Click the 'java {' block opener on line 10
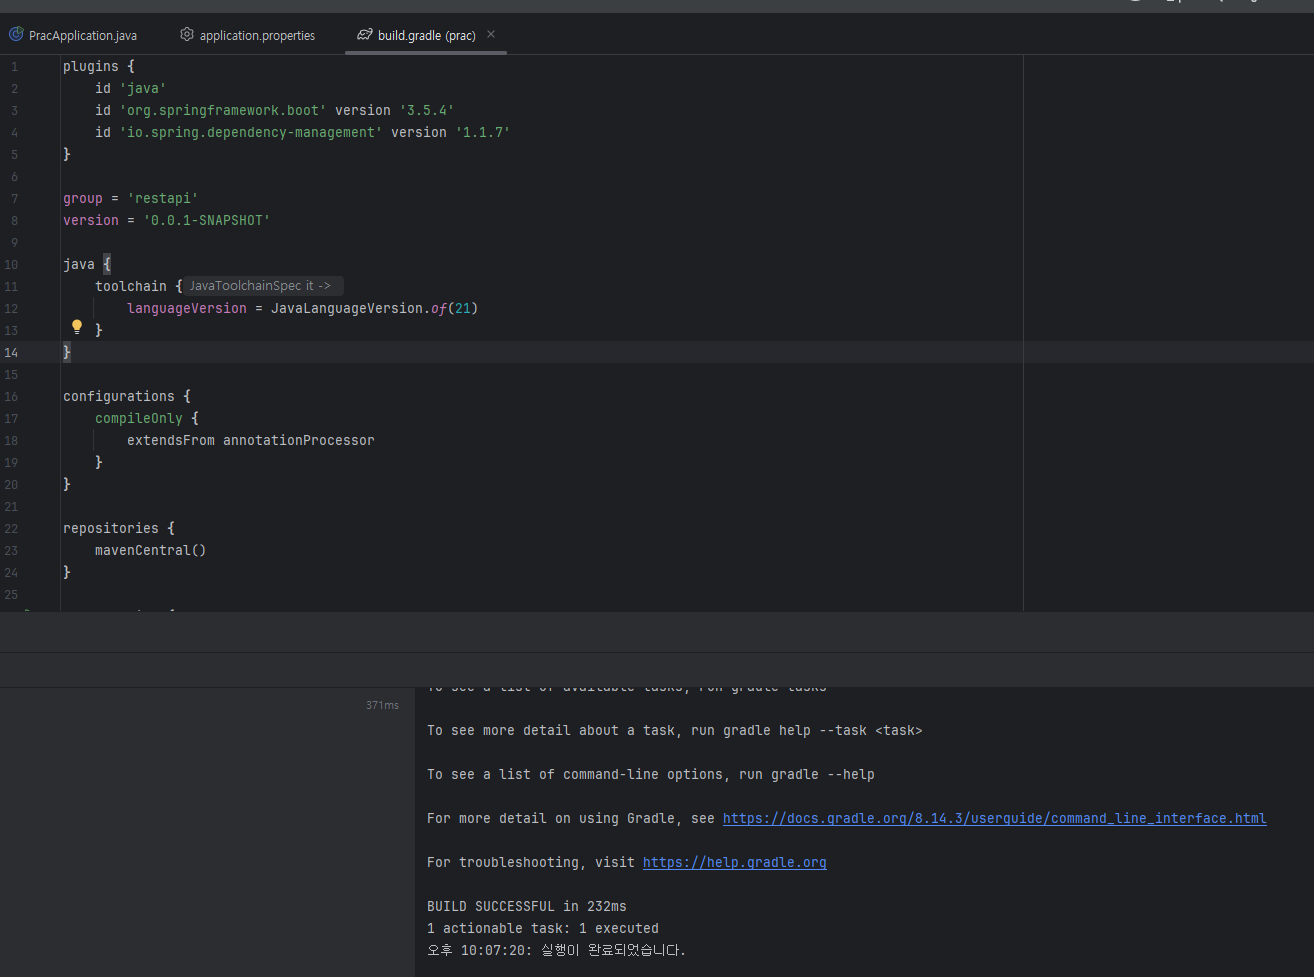The image size is (1314, 977). (x=87, y=264)
